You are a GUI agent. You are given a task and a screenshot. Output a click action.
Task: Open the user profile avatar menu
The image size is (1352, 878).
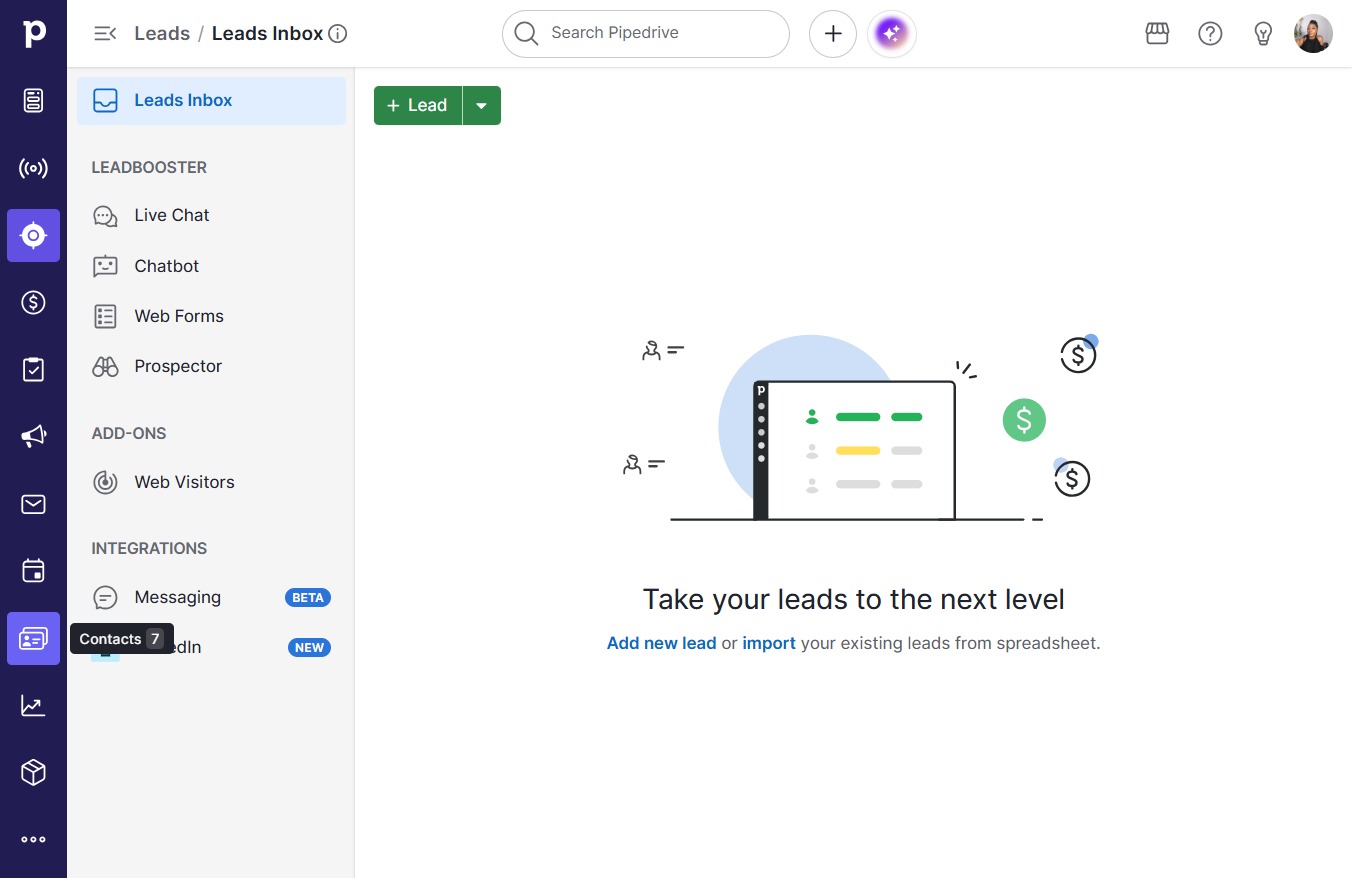coord(1313,34)
